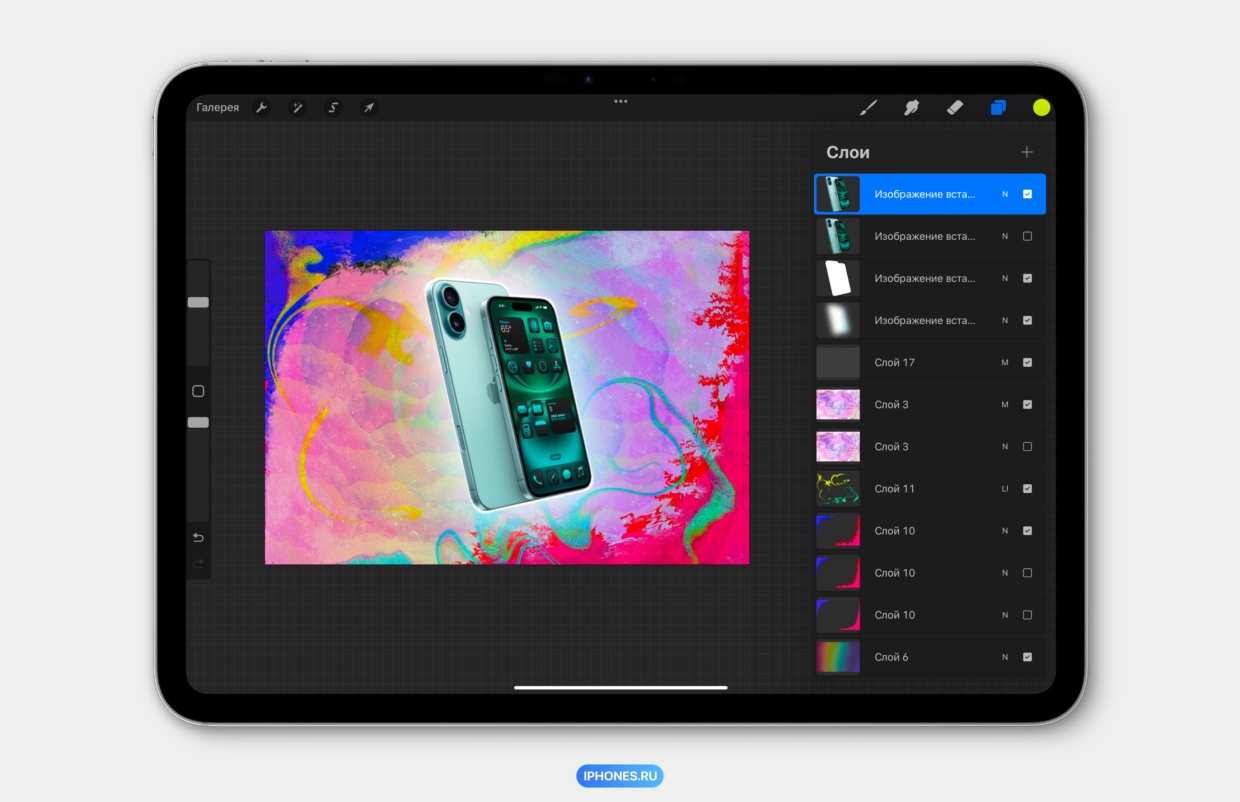Tap the selected Изображение вста... layer name

pyautogui.click(x=924, y=194)
